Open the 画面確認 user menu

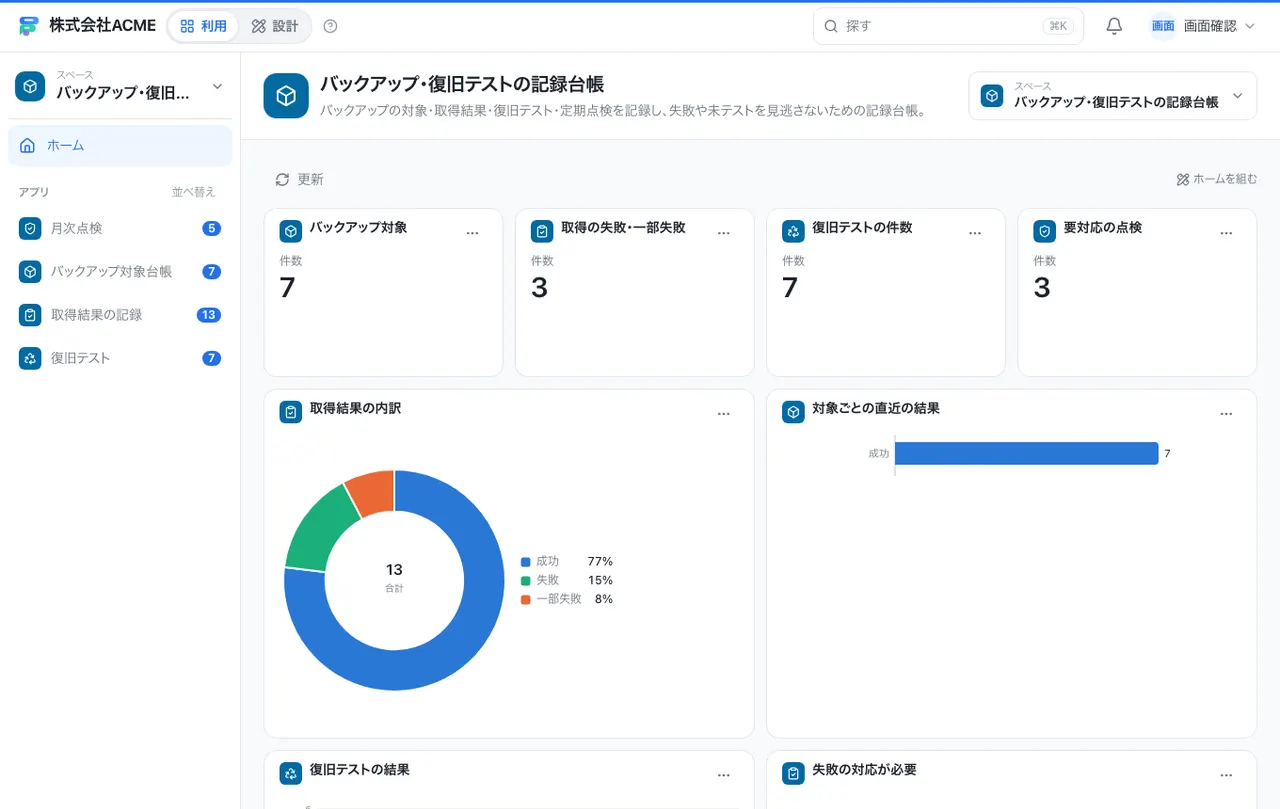tap(1202, 26)
